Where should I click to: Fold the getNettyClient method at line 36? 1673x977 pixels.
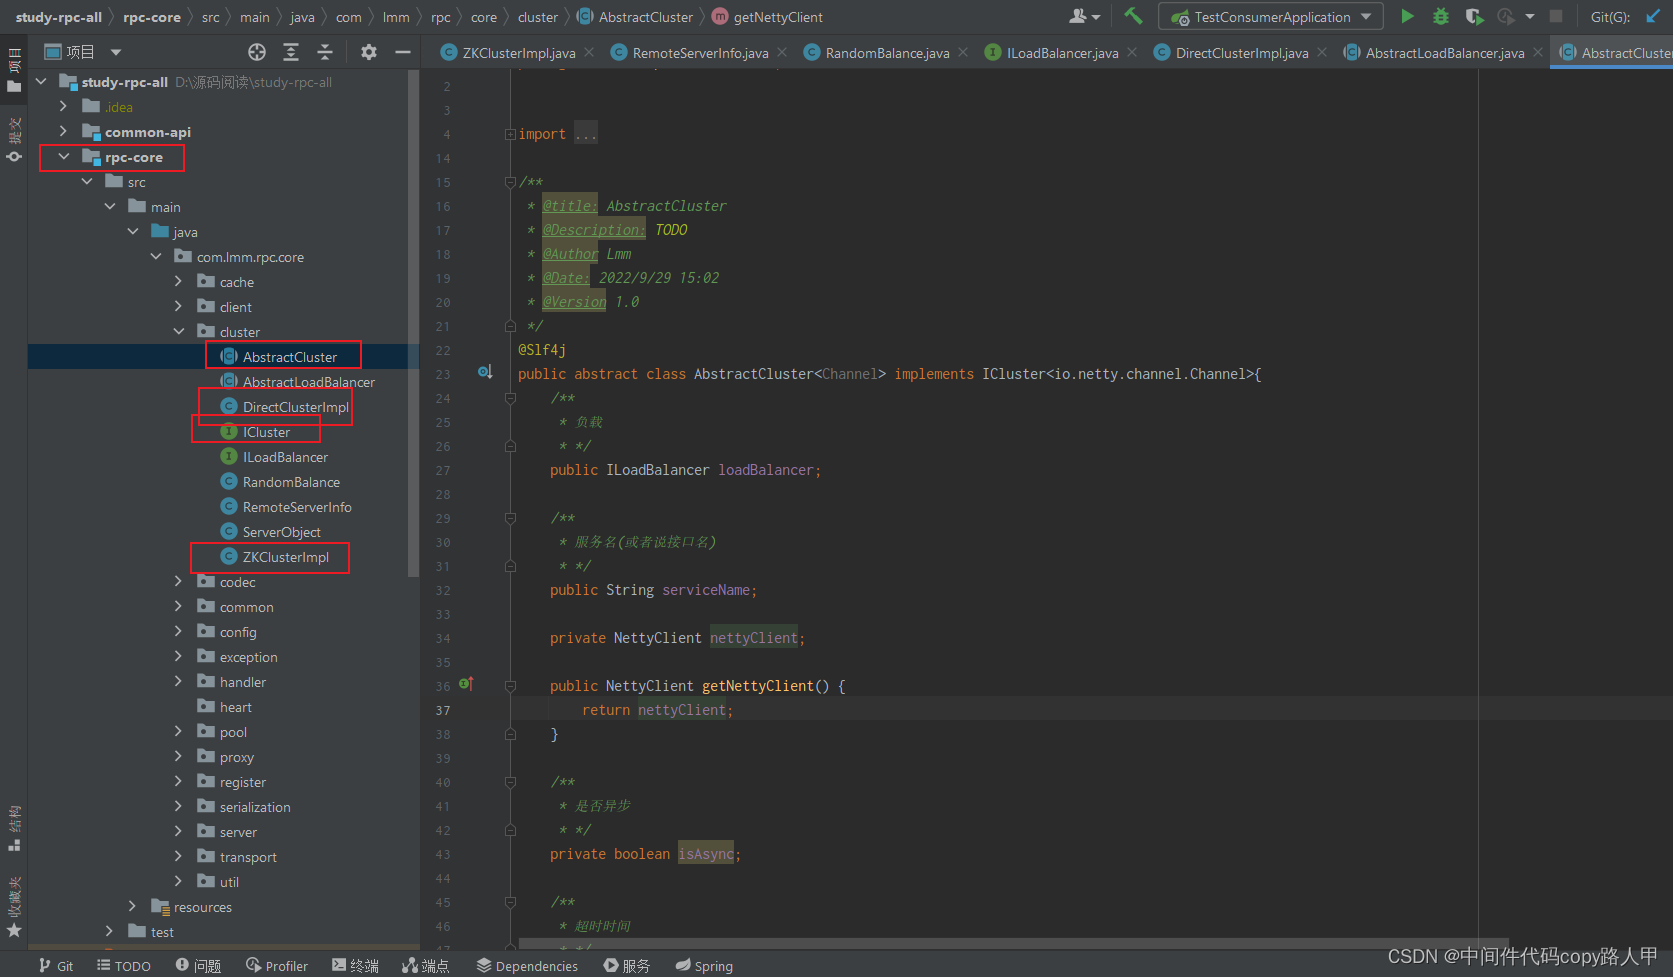tap(511, 686)
